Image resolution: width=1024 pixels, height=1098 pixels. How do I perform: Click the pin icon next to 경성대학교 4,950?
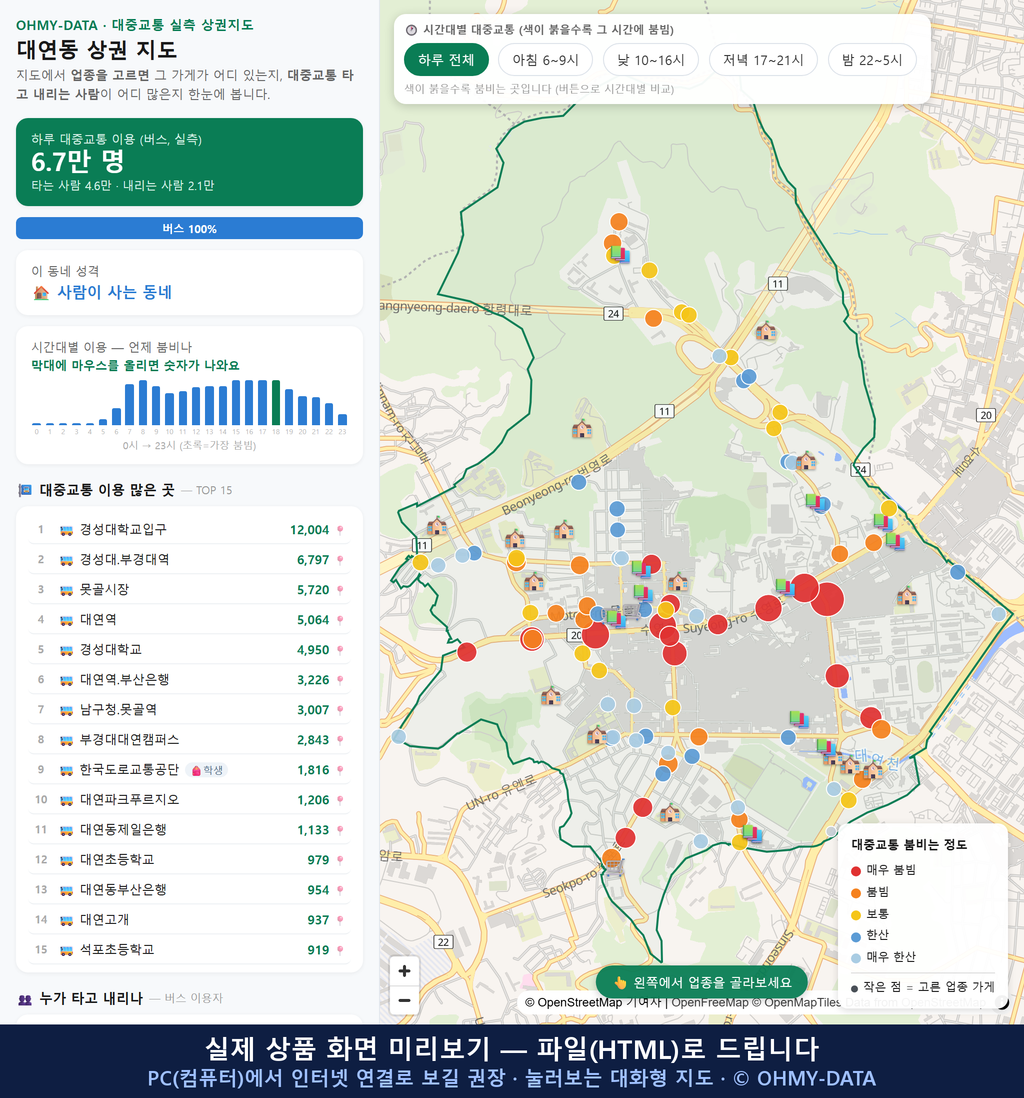point(340,651)
